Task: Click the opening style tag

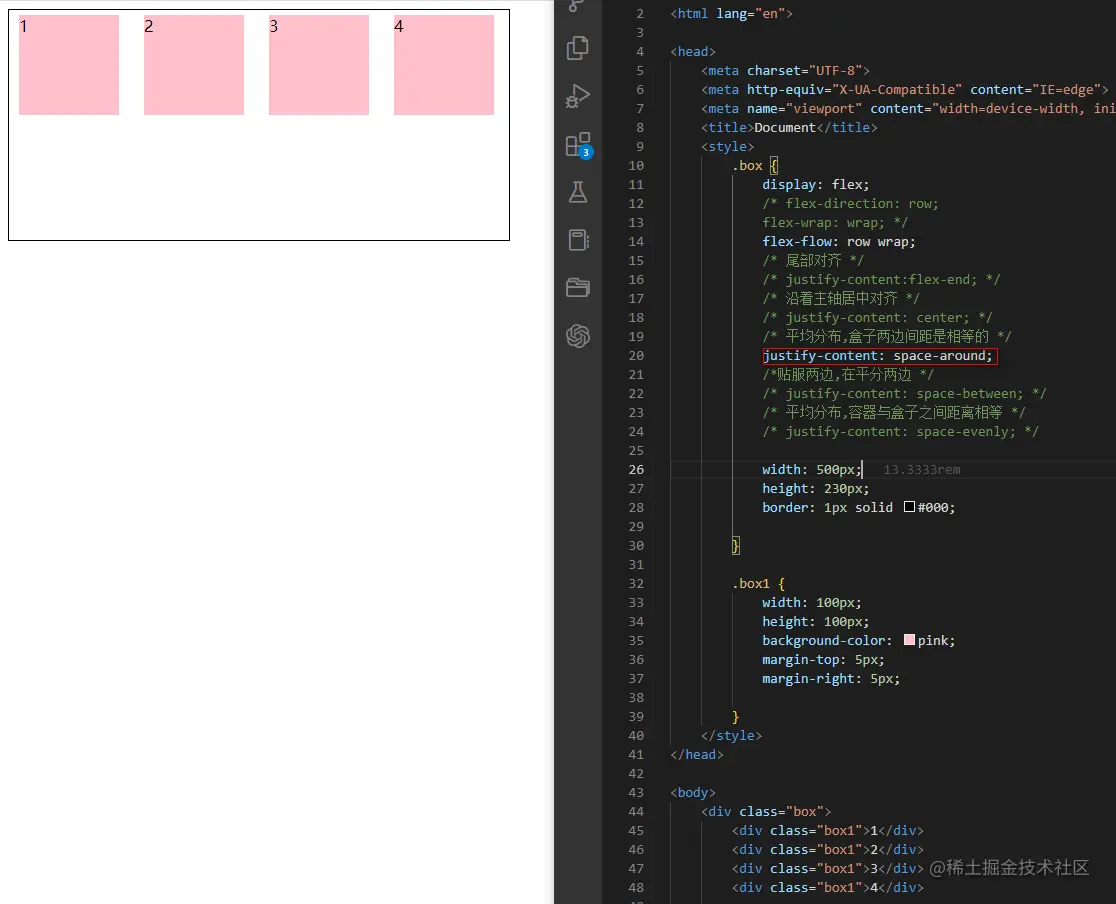Action: 727,147
